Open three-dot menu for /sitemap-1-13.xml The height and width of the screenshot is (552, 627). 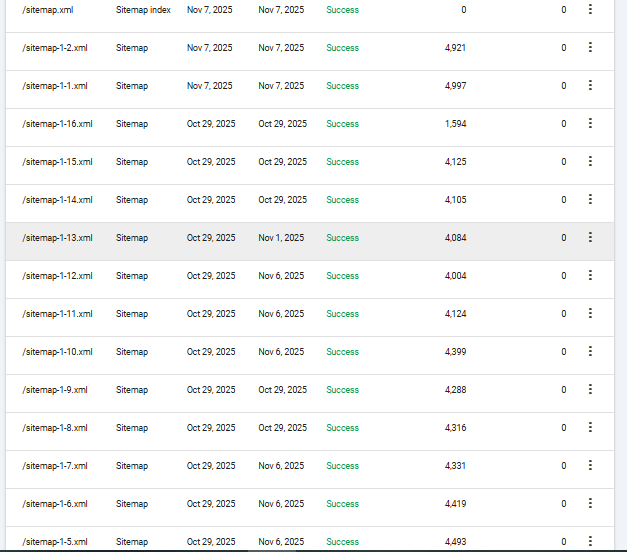tap(590, 237)
